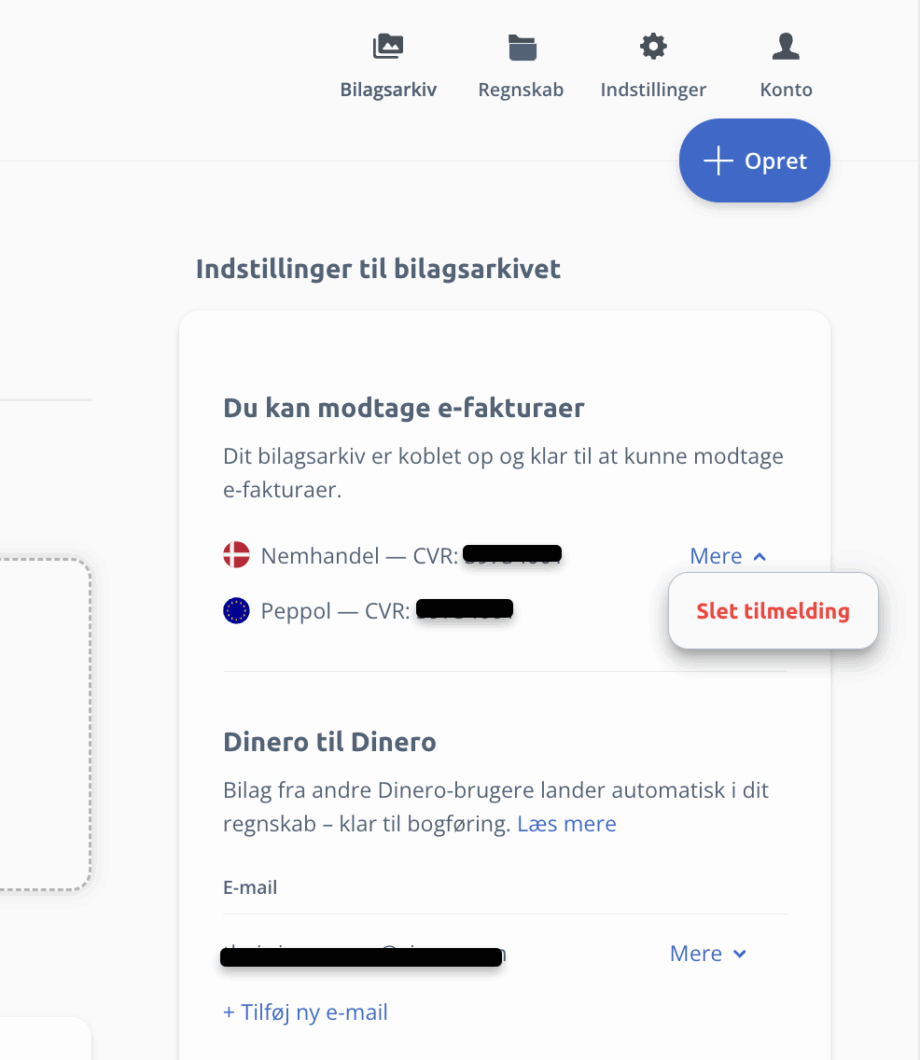The image size is (920, 1060).
Task: Click the Konto user silhouette icon
Action: click(x=785, y=47)
